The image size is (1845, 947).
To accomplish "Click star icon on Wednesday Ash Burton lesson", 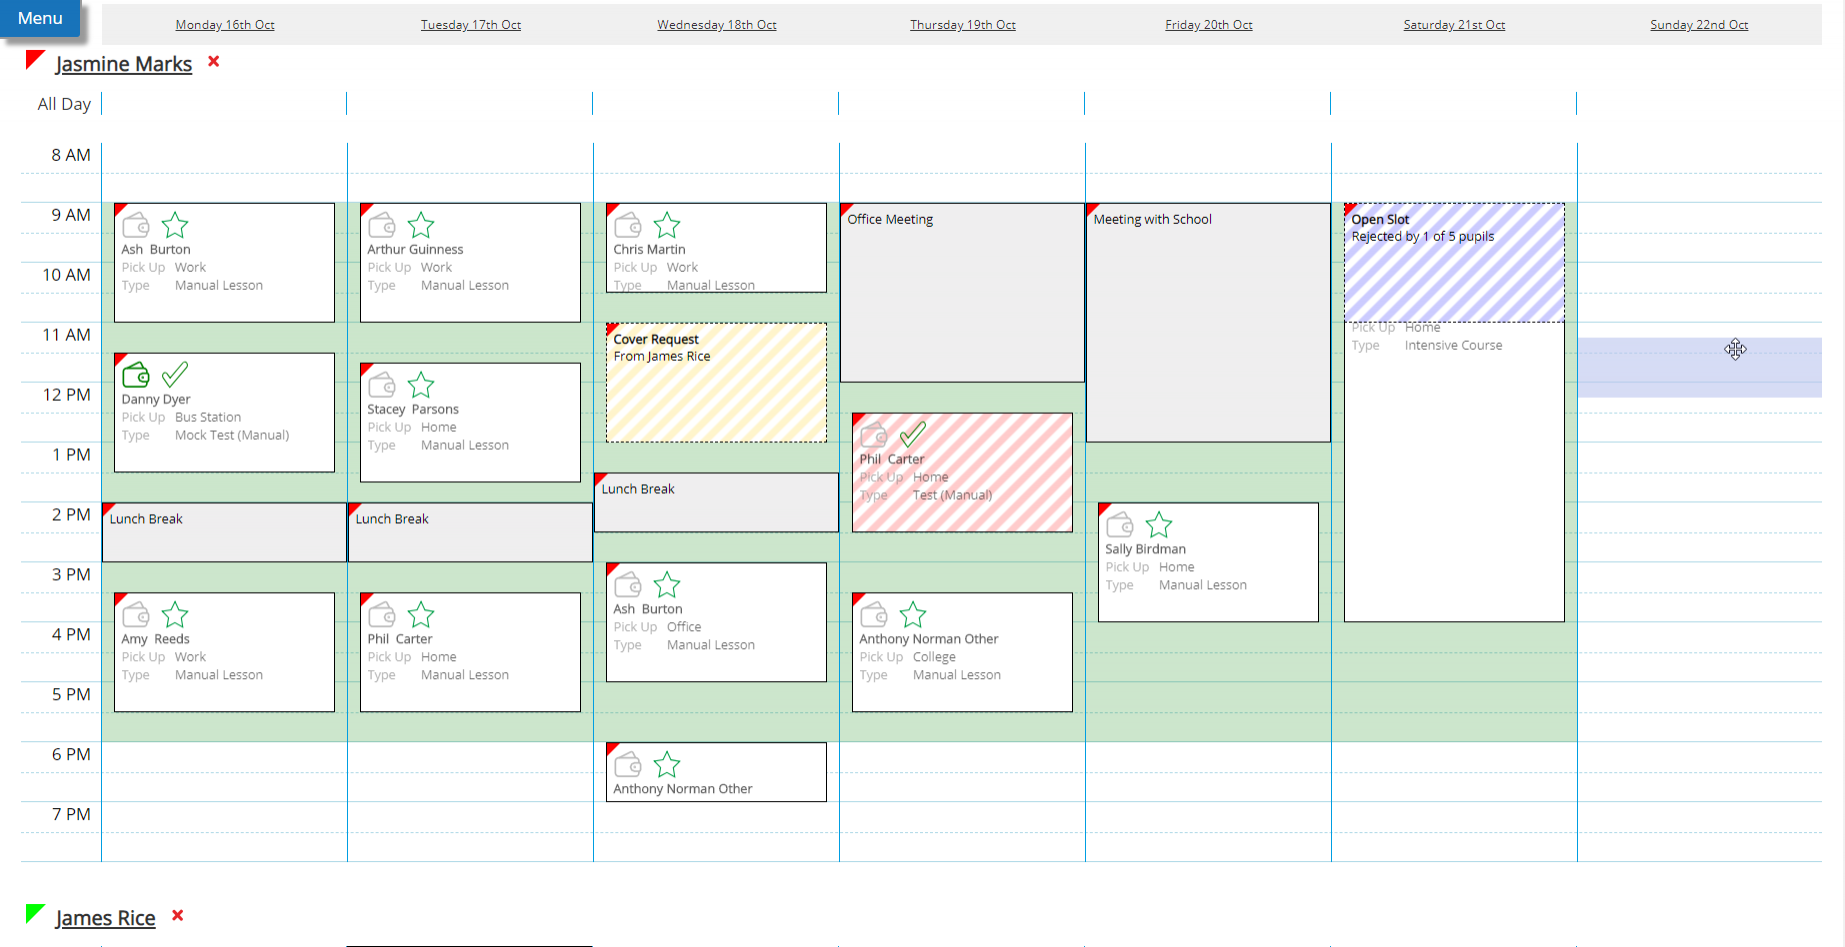I will [x=667, y=585].
